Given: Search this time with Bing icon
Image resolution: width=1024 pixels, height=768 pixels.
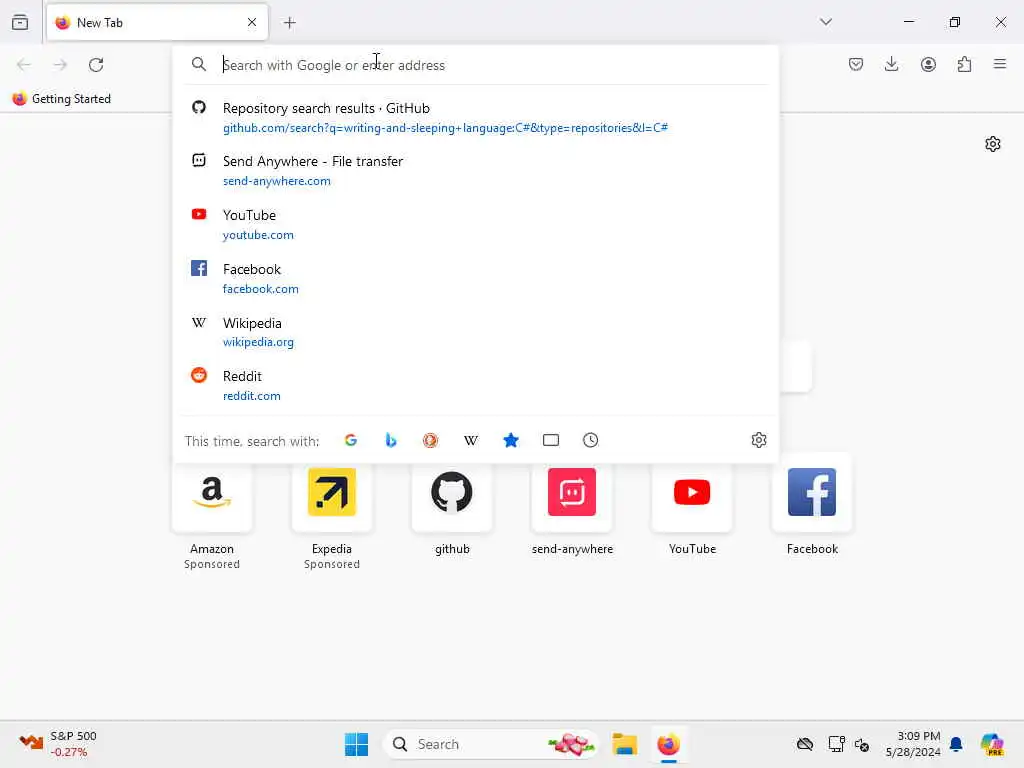Looking at the screenshot, I should [391, 440].
